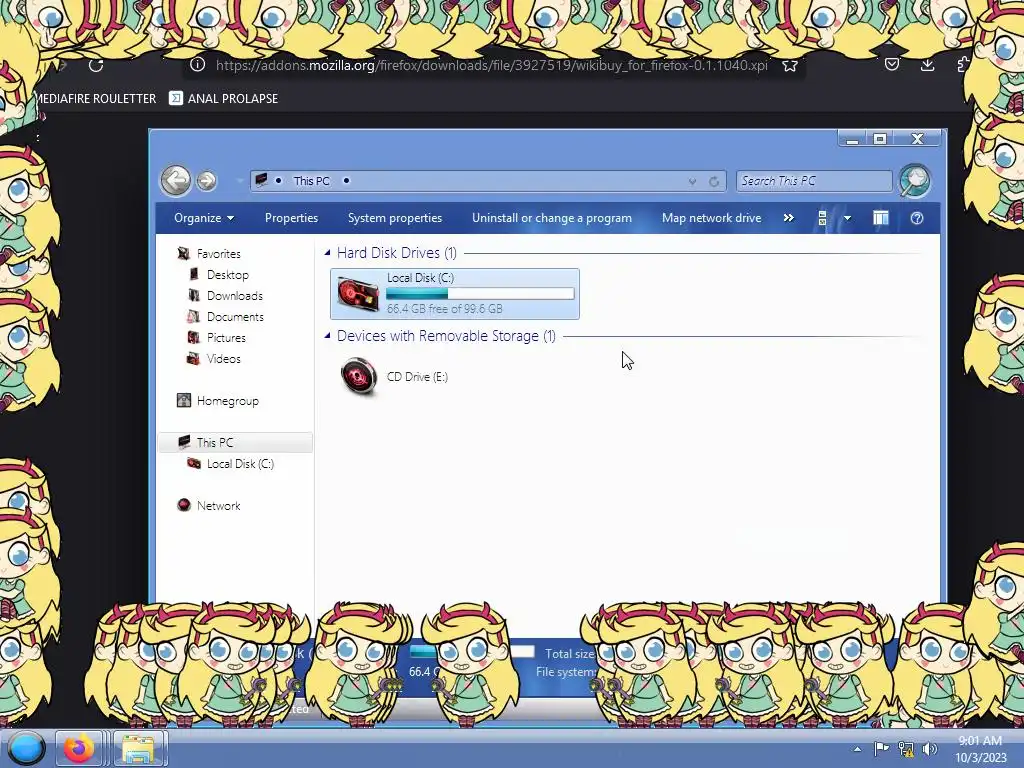The image size is (1024, 768).
Task: Choose 'Uninstall or change a program'
Action: click(552, 218)
